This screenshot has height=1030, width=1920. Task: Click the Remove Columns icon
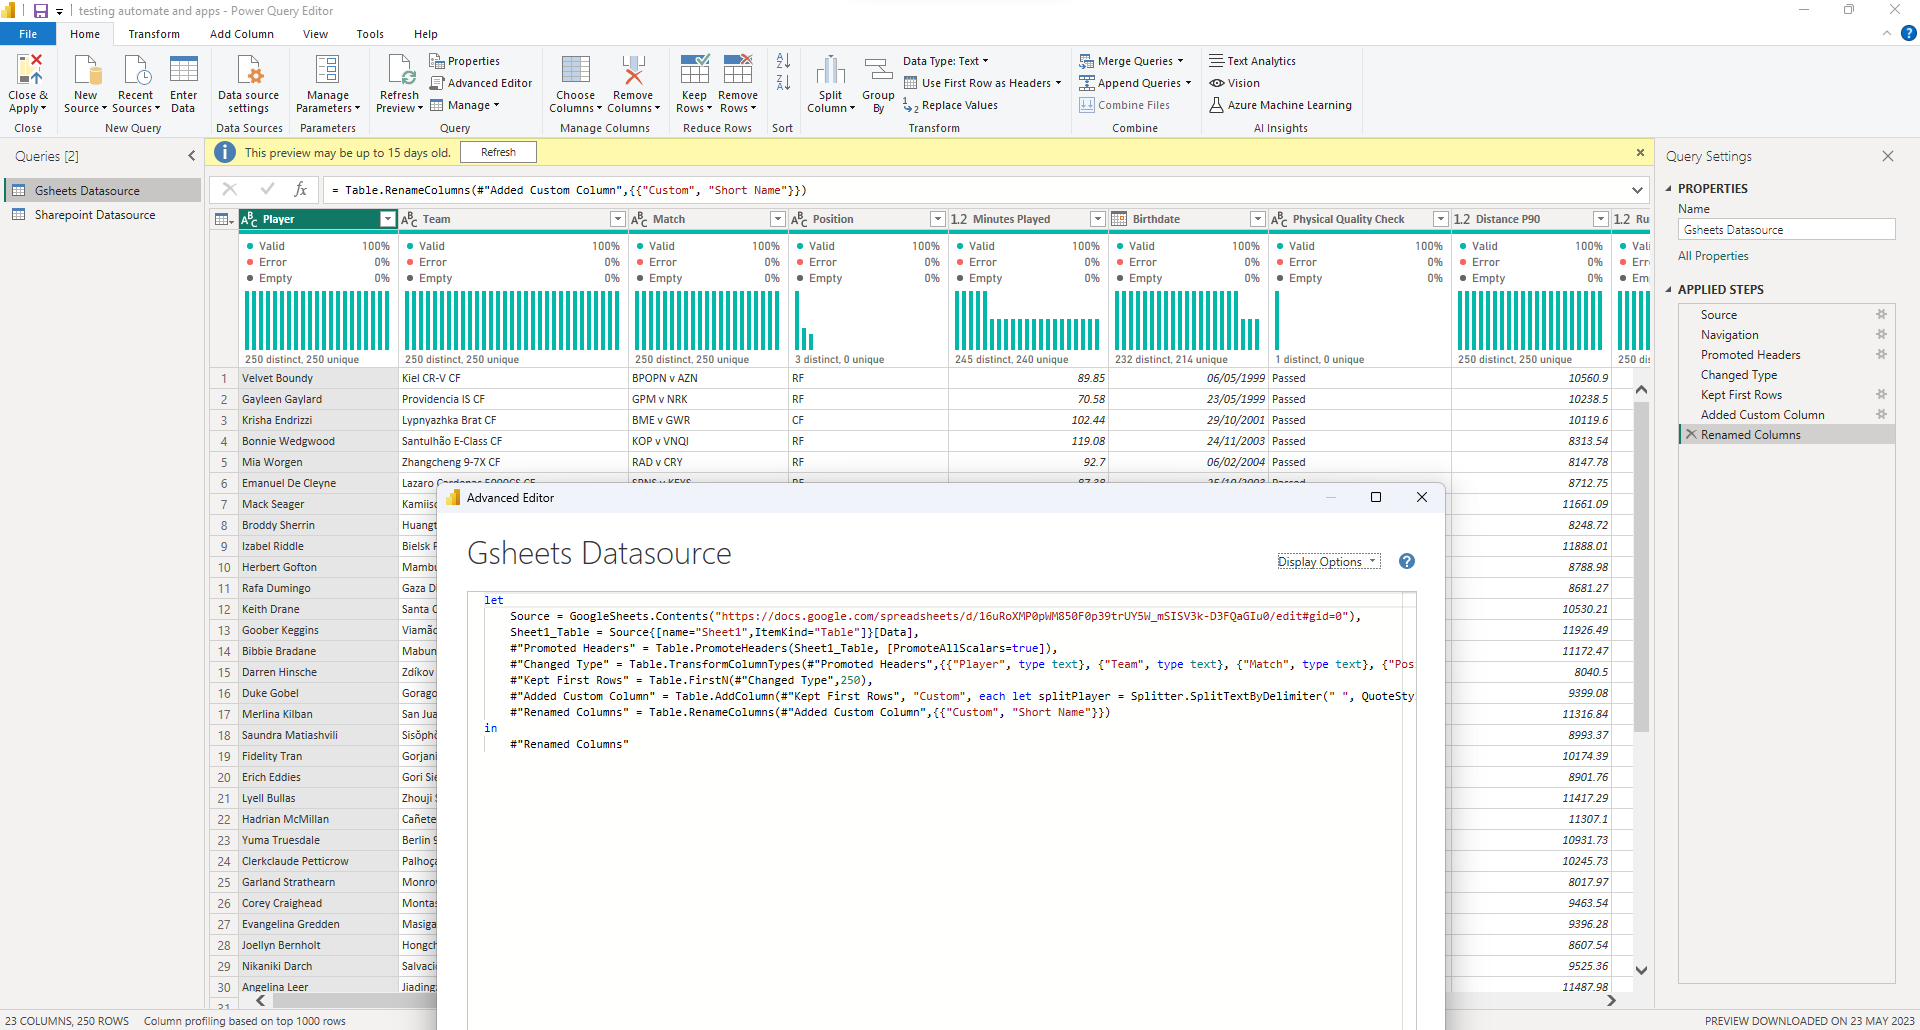click(633, 70)
